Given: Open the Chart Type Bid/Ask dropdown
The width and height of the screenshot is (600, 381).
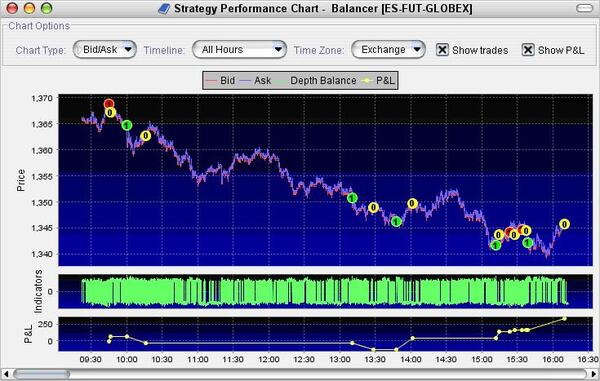Looking at the screenshot, I should (105, 50).
